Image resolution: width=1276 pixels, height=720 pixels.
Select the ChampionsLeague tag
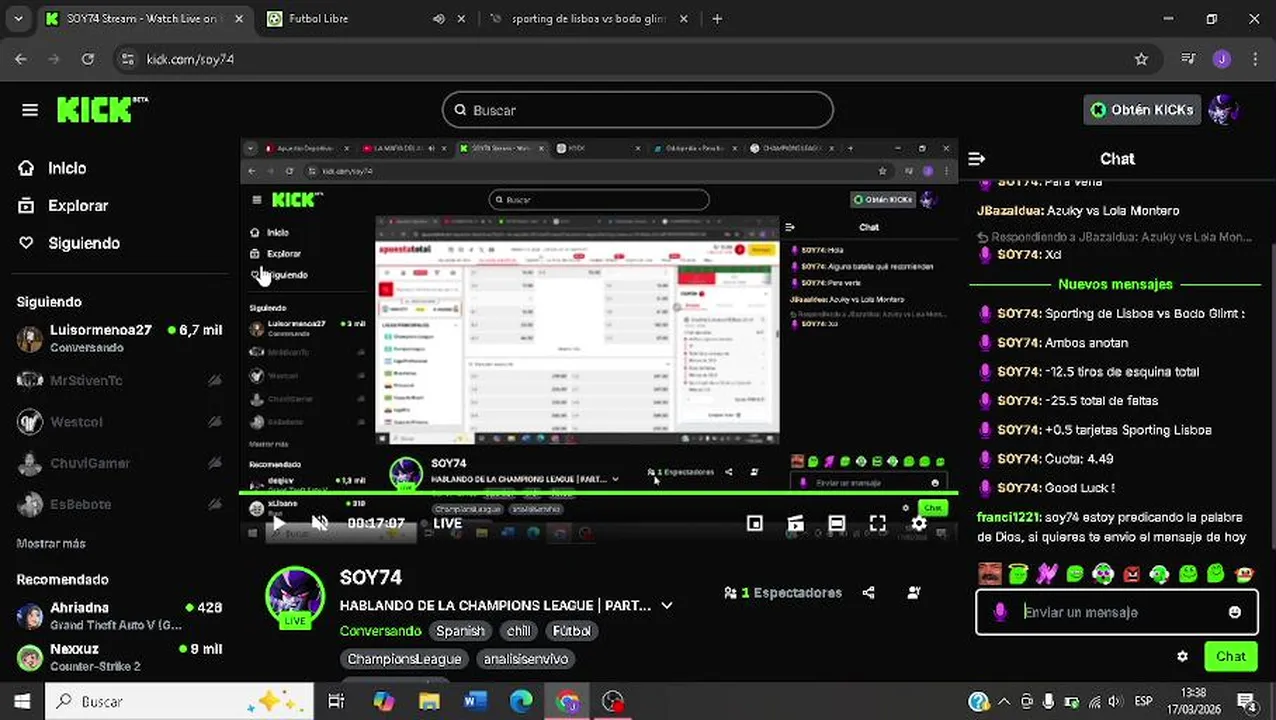click(404, 659)
